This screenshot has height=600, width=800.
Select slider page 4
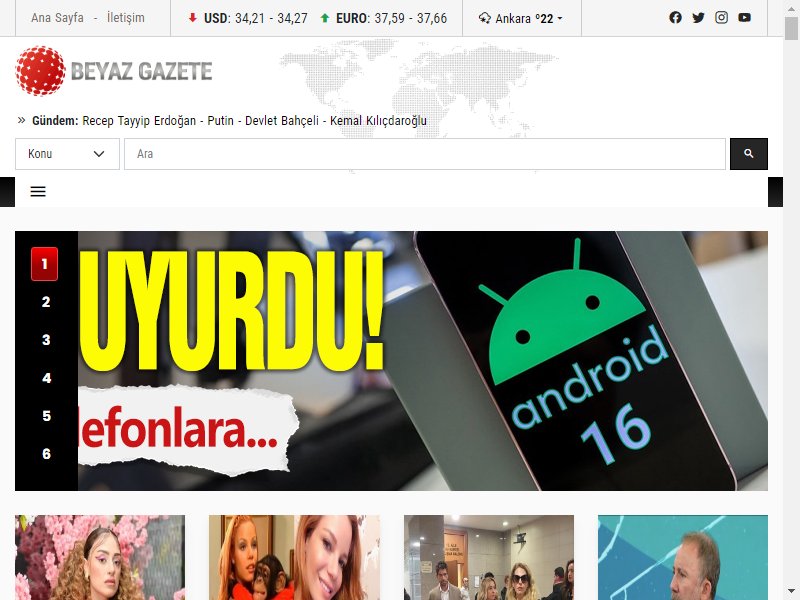point(46,378)
